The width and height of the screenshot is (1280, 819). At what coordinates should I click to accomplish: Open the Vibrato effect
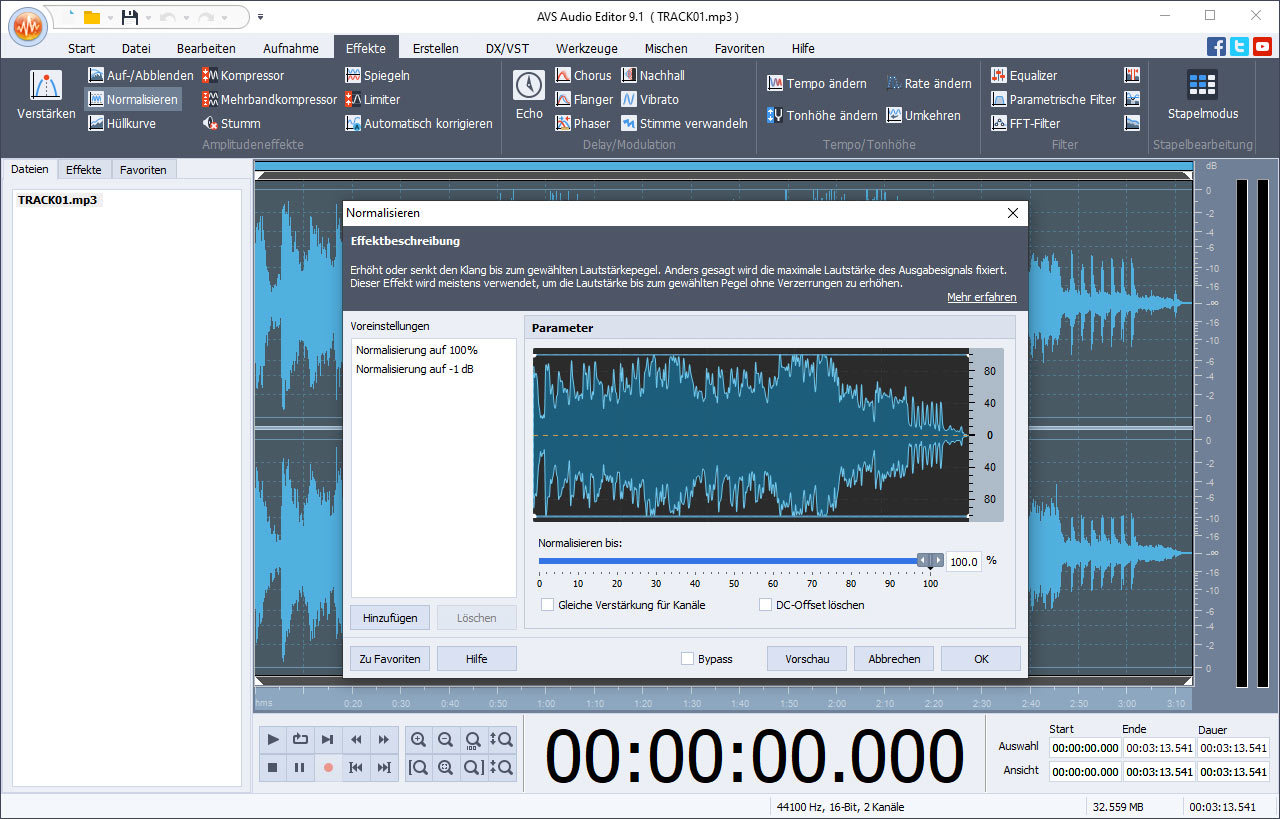[x=650, y=99]
